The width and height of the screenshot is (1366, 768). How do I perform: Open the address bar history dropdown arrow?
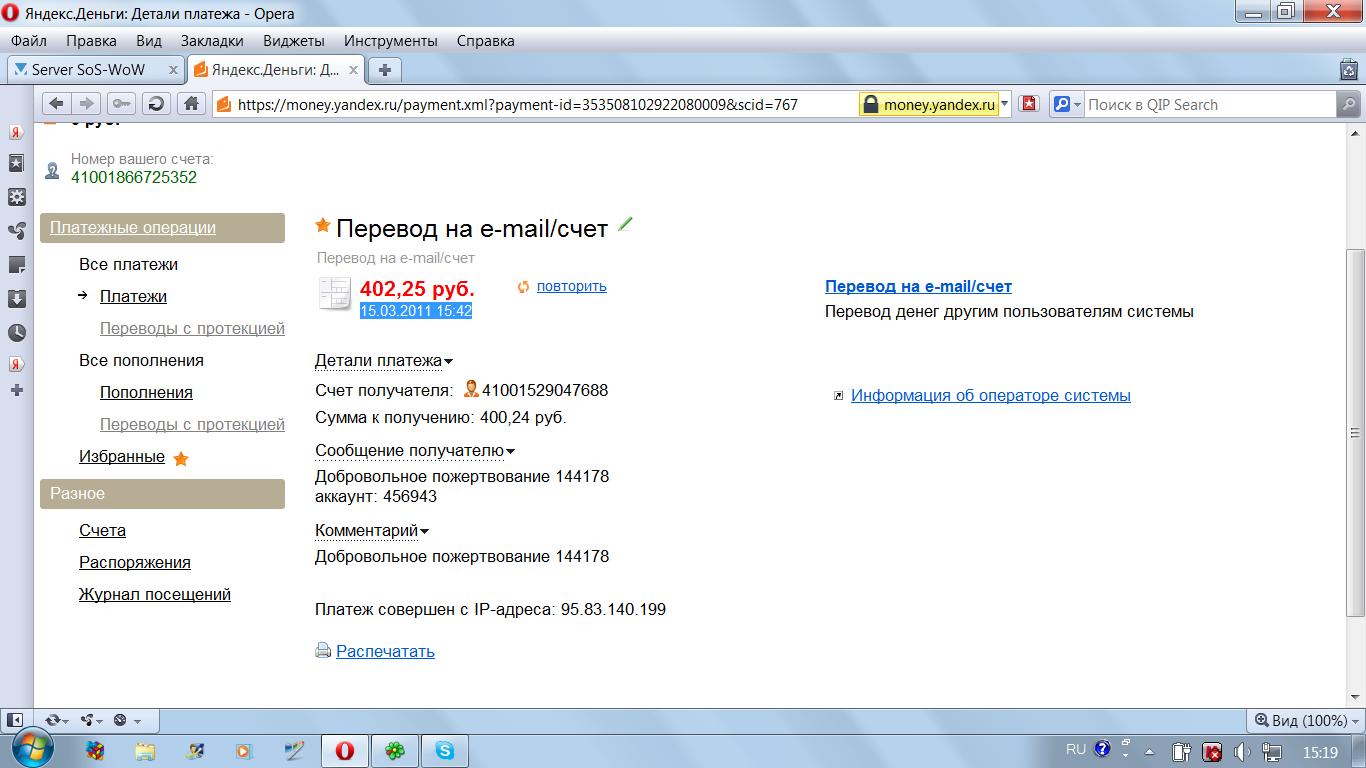click(1006, 104)
